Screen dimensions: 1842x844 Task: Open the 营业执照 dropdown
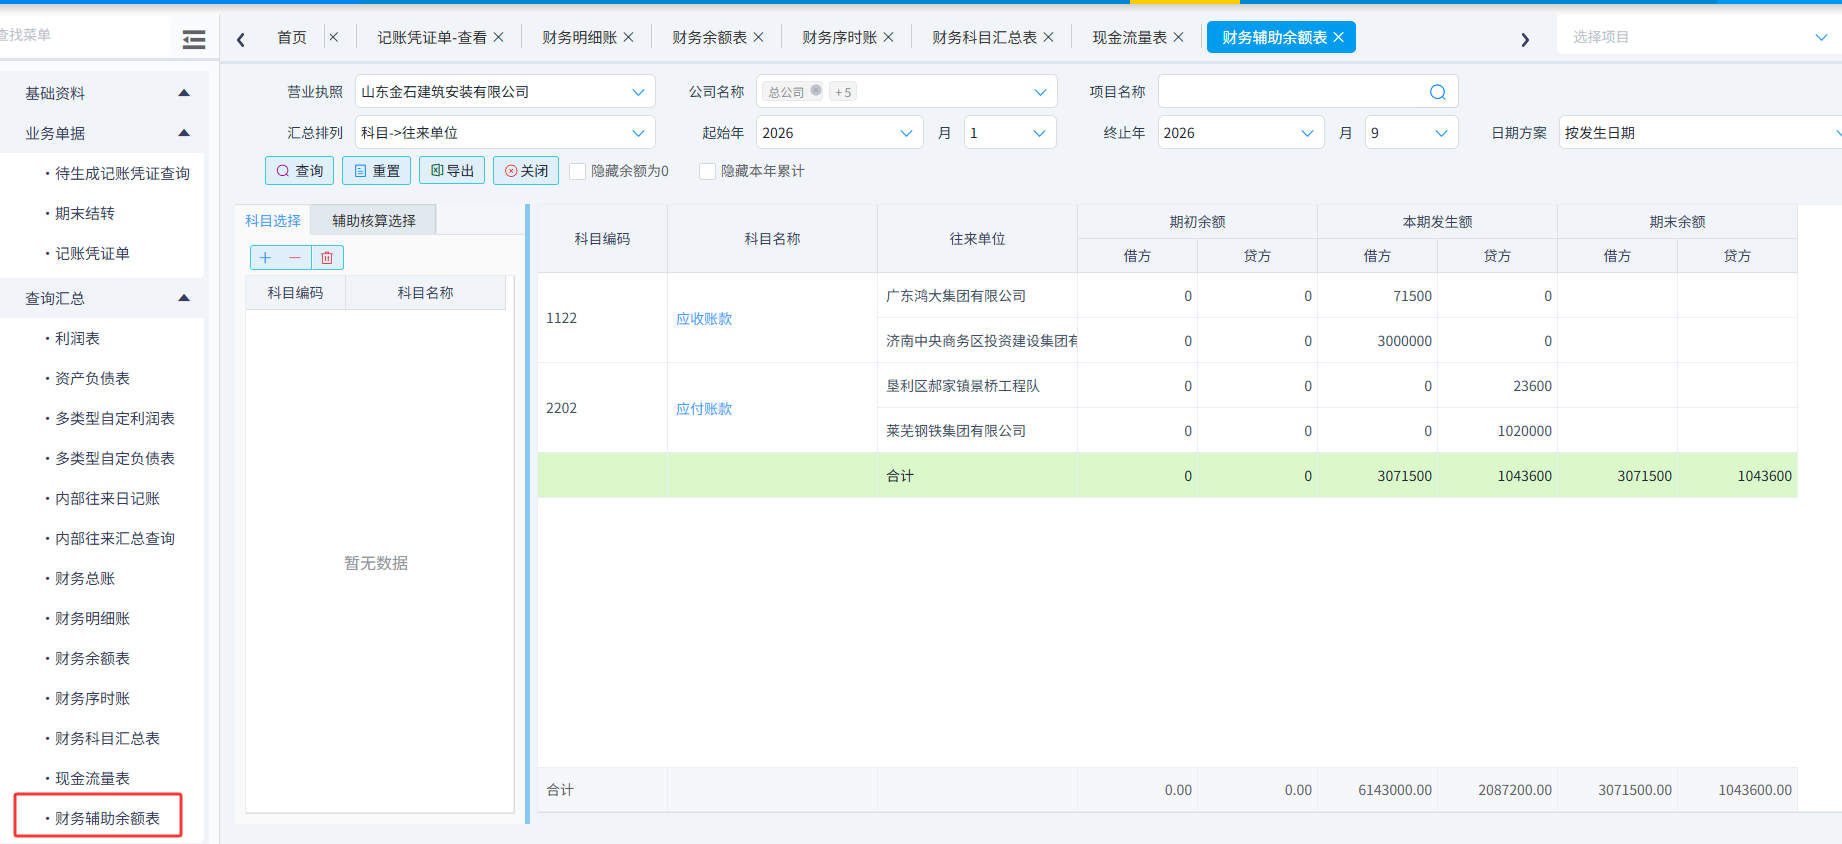(505, 92)
